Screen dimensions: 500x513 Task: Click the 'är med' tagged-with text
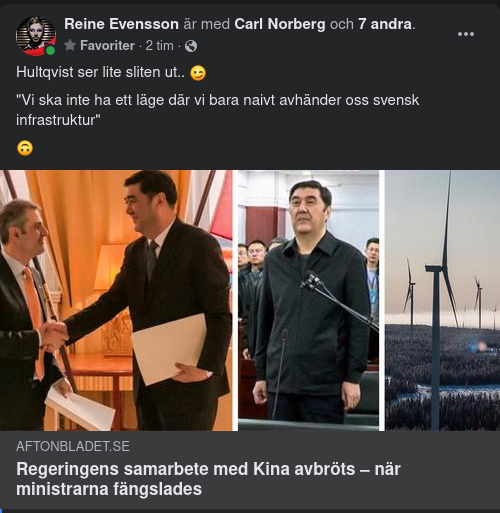207,24
